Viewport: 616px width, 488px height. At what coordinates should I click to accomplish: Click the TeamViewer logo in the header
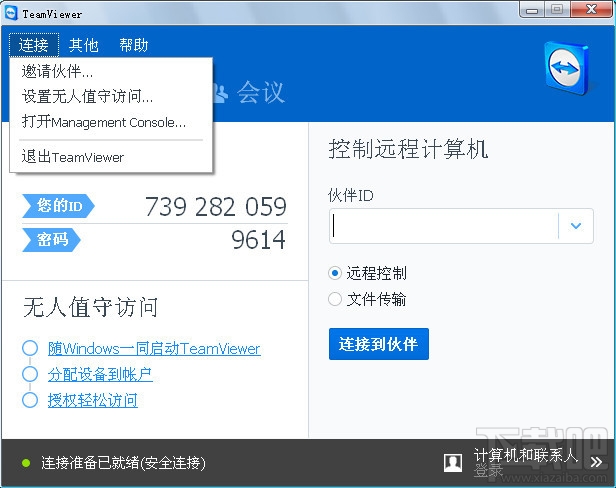tap(566, 68)
